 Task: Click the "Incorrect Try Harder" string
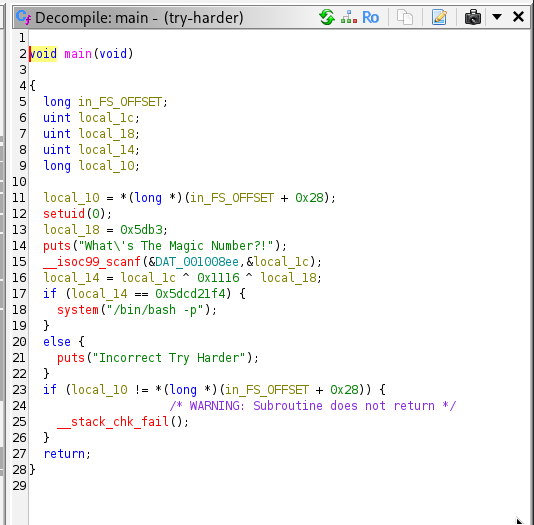tap(169, 357)
